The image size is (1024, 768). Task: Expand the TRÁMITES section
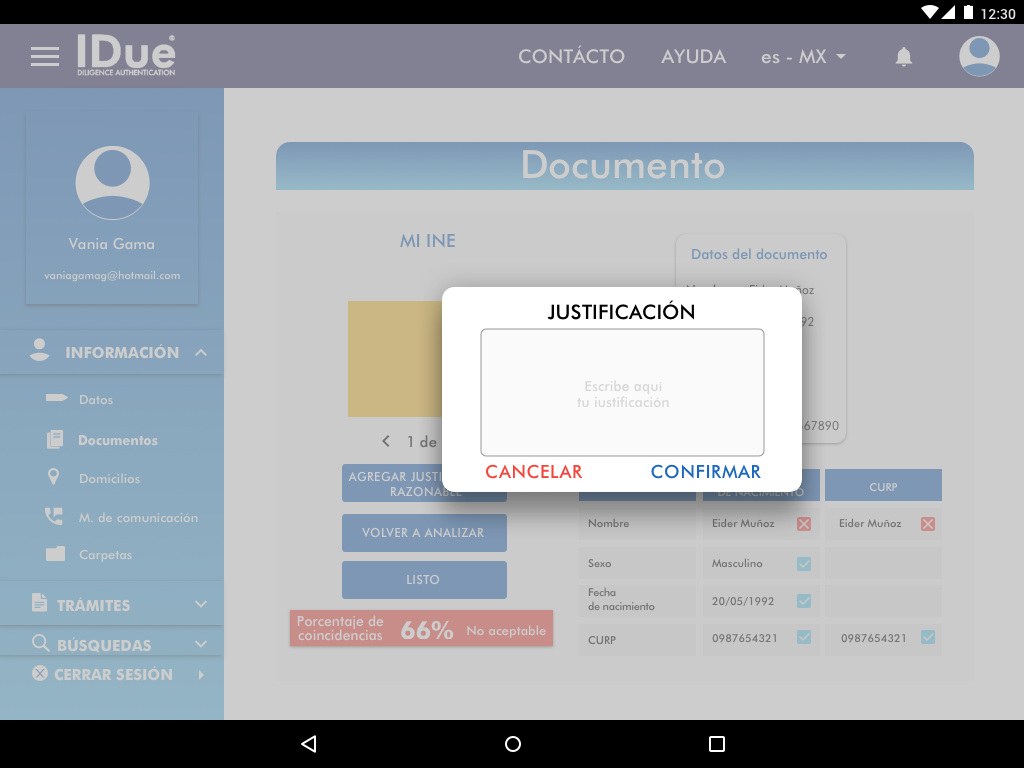[201, 605]
